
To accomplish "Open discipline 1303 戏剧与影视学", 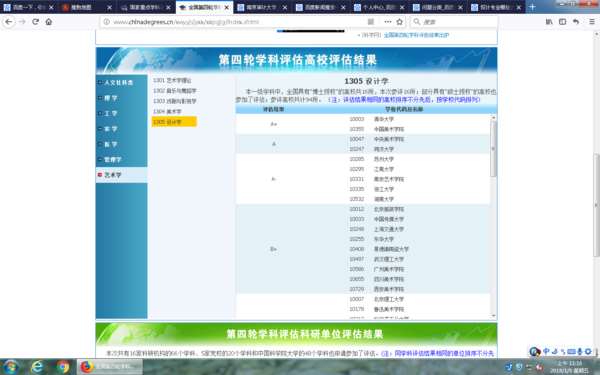I will coord(175,101).
